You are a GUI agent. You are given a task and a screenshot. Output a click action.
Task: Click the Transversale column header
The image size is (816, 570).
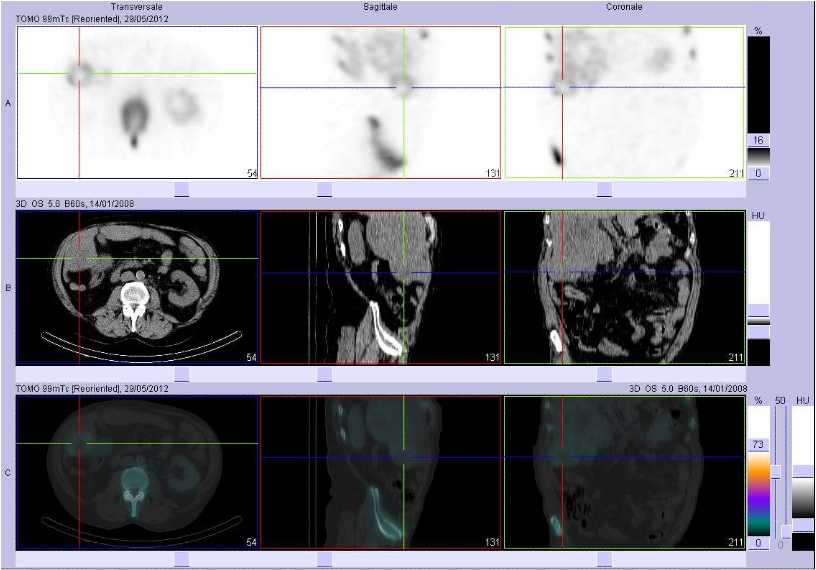click(x=137, y=7)
